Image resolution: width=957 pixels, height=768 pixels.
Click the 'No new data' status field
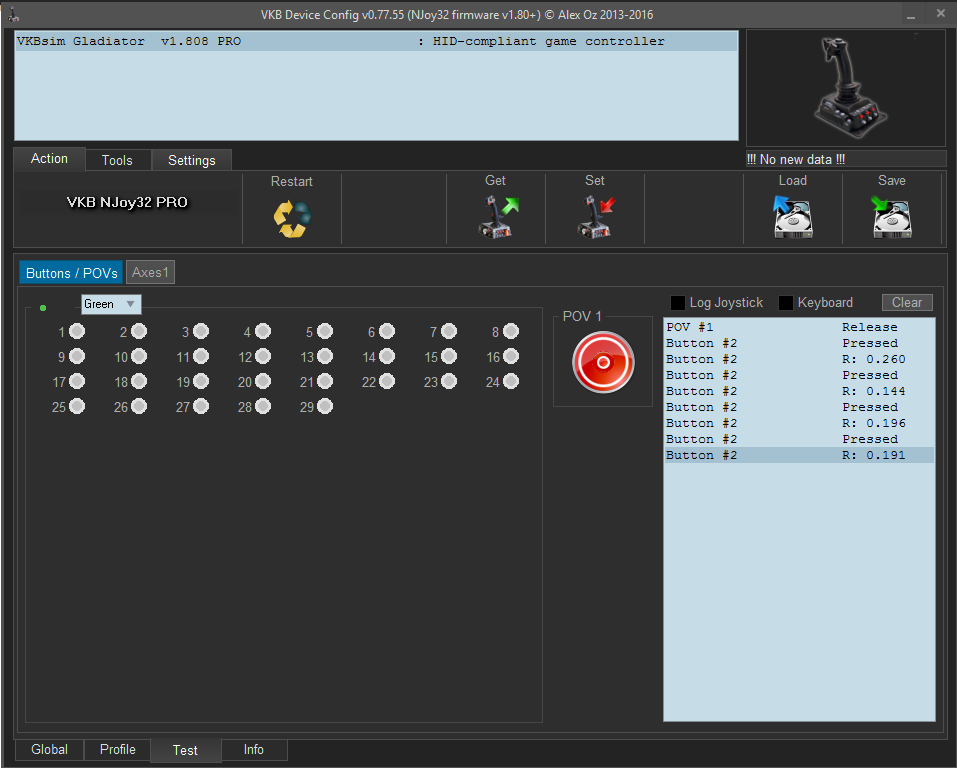coord(846,159)
